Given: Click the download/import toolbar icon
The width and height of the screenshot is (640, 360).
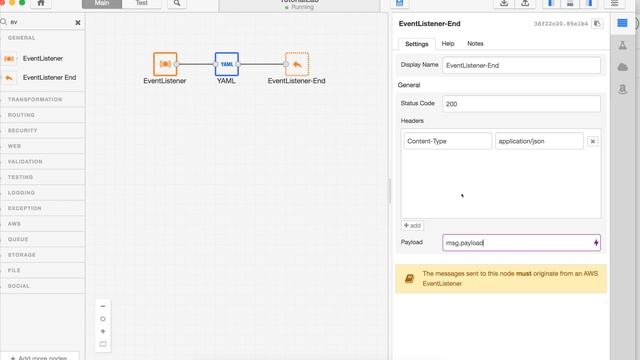Looking at the screenshot, I should click(x=504, y=3).
